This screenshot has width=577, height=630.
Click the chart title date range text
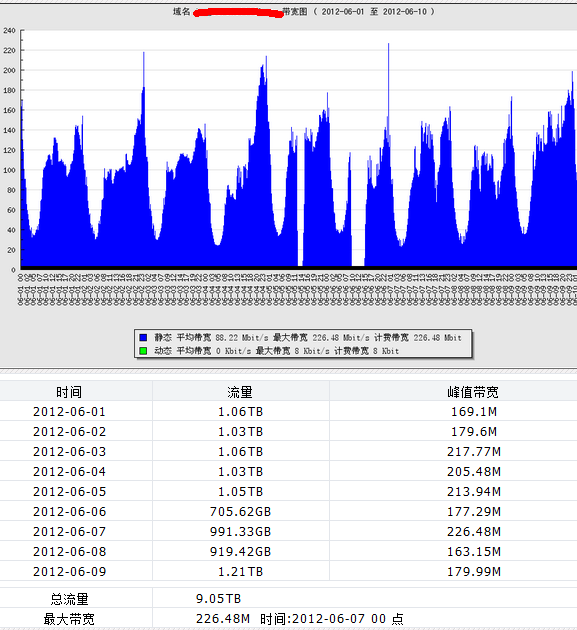374,12
